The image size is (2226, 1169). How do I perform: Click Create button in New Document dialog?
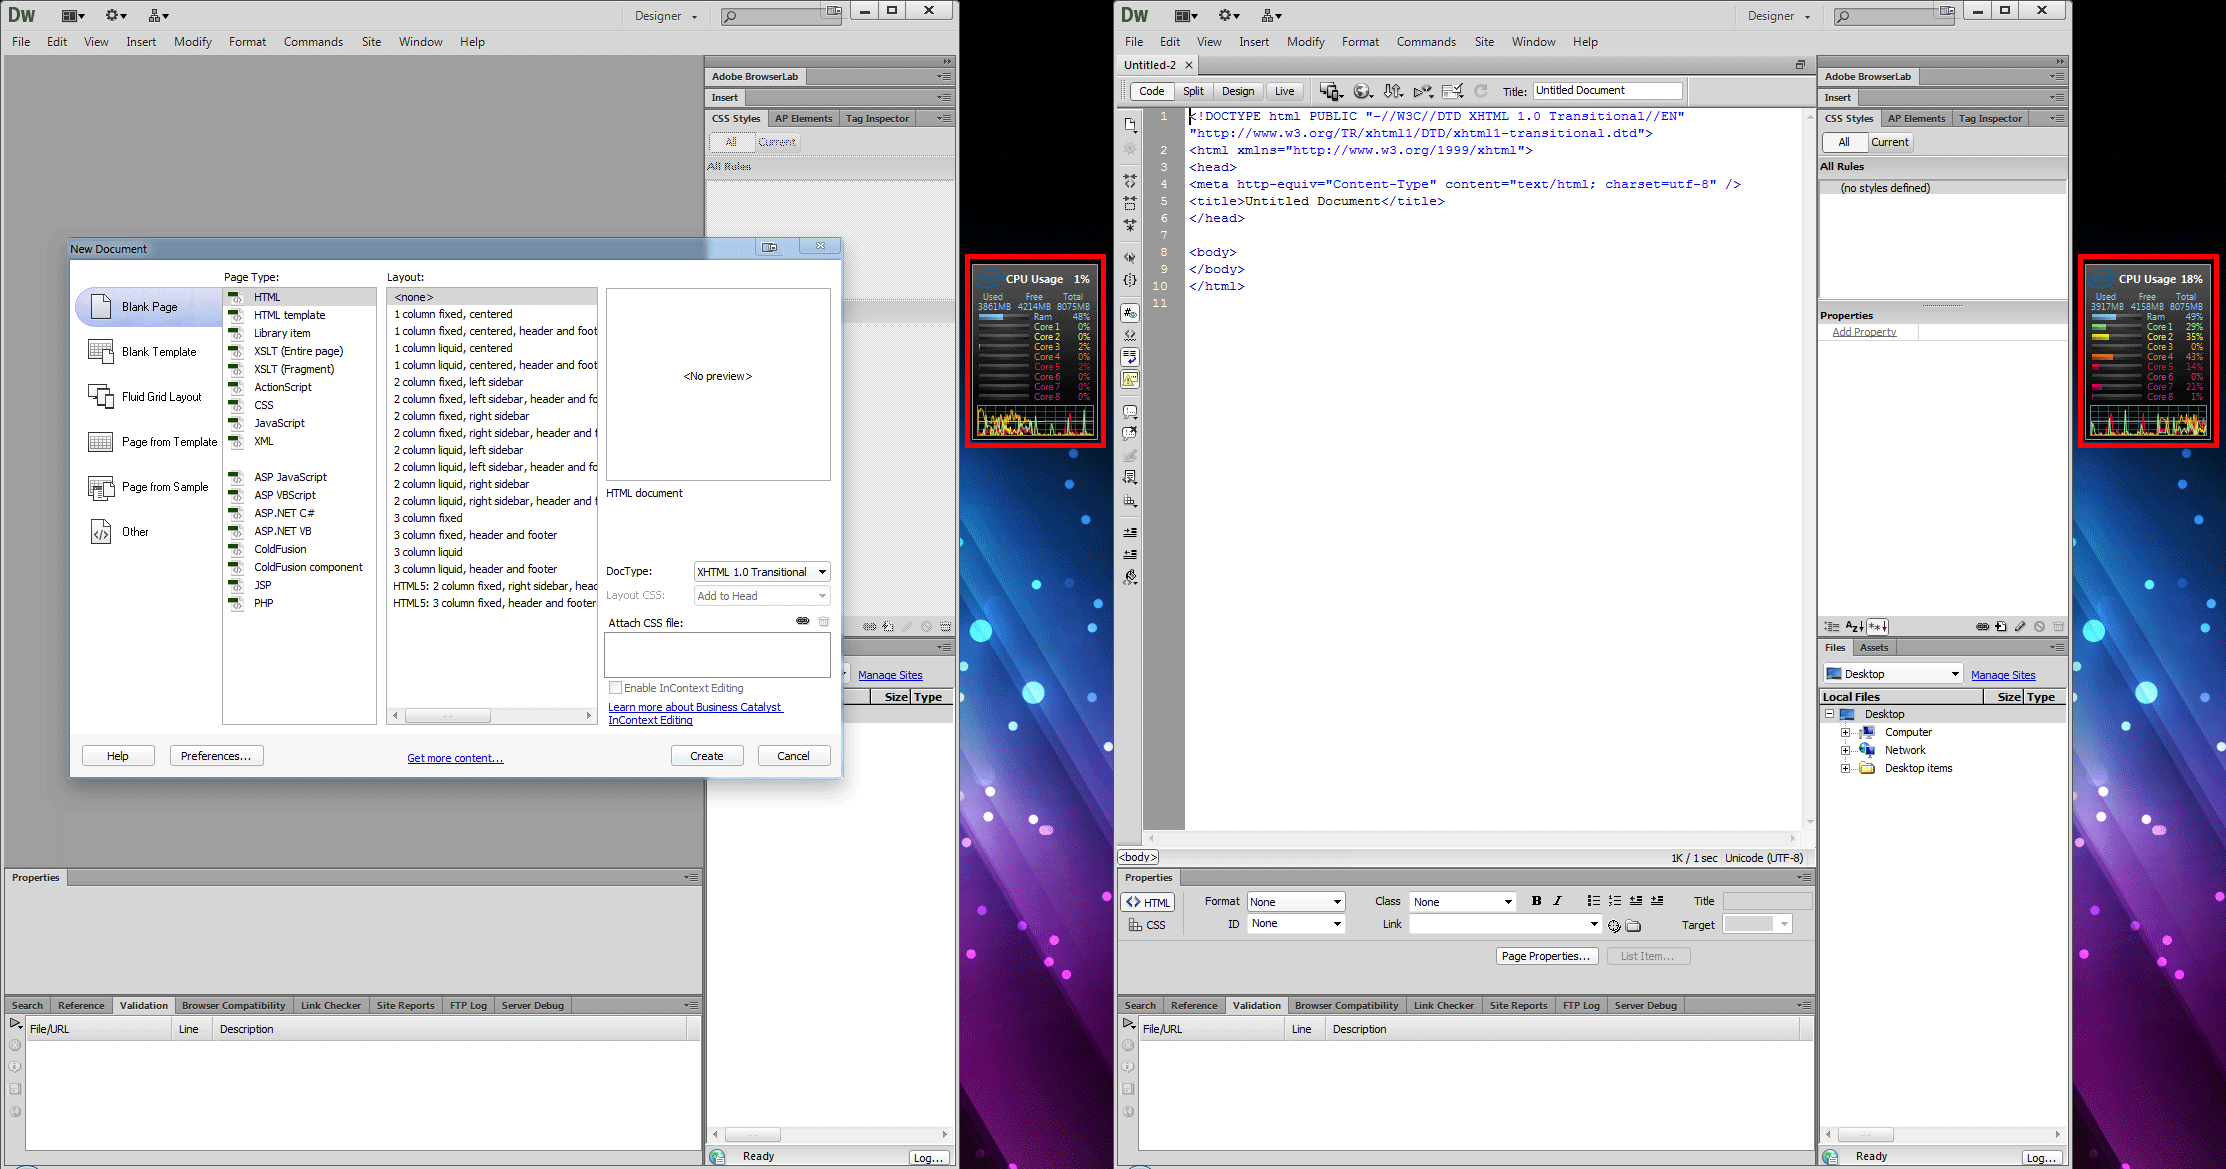pyautogui.click(x=707, y=756)
